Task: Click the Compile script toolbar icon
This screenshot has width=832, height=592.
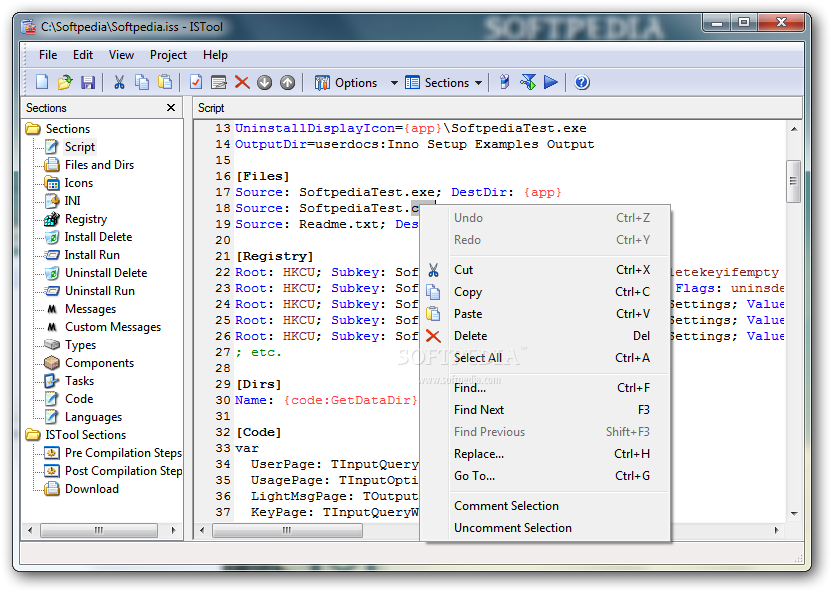Action: [x=504, y=82]
